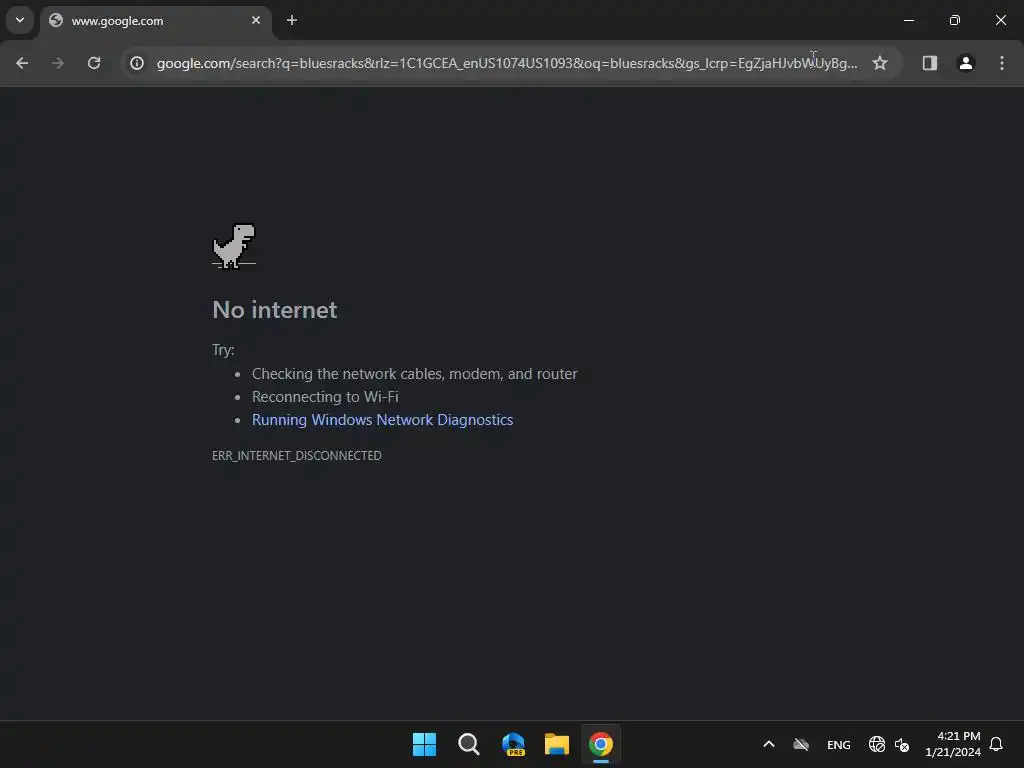
Task: View site information icon in address bar
Action: click(136, 63)
